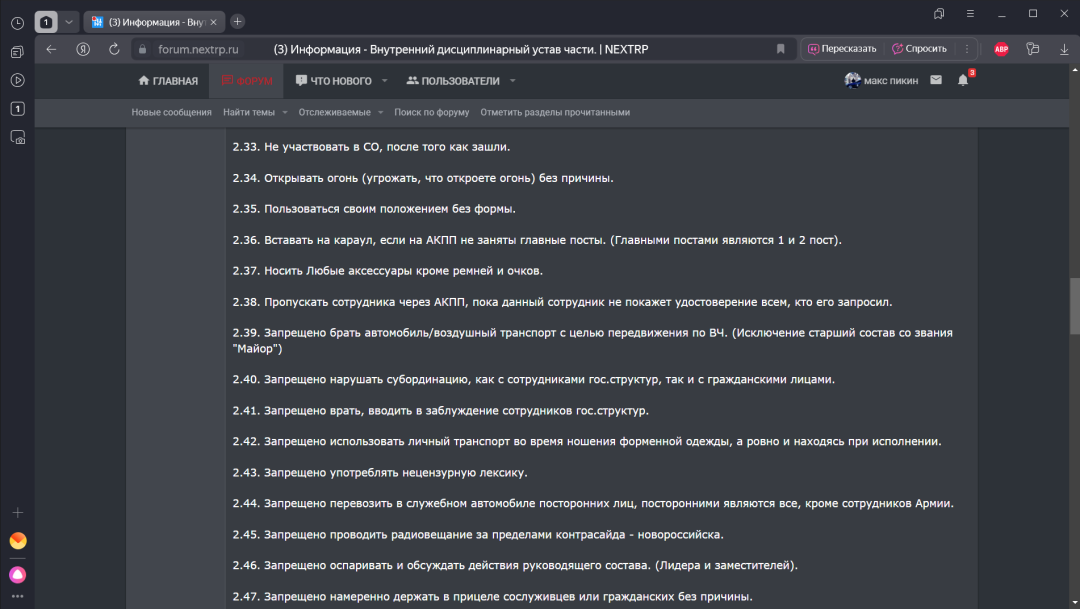Click the AdBlock Plus extension icon
1080x609 pixels.
tap(1001, 49)
